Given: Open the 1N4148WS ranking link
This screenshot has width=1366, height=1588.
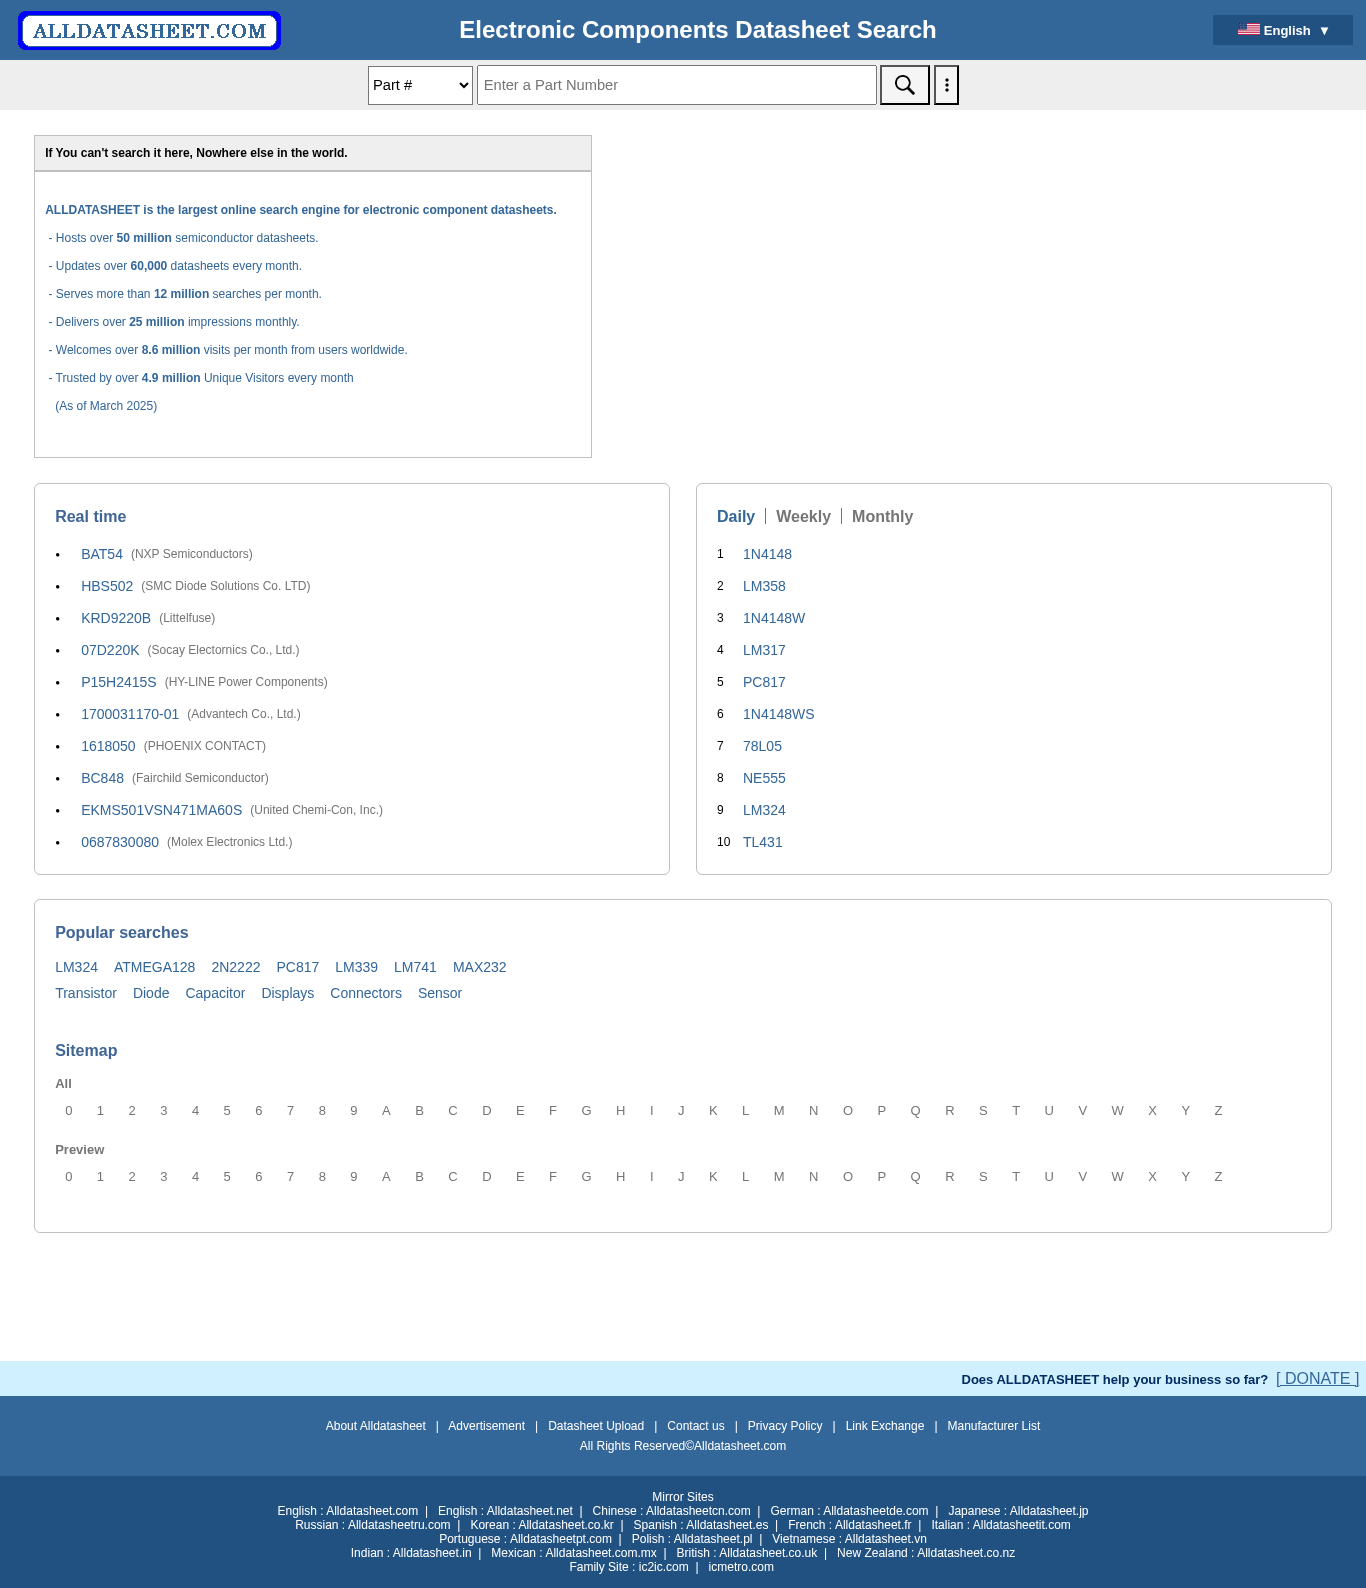Looking at the screenshot, I should point(778,714).
